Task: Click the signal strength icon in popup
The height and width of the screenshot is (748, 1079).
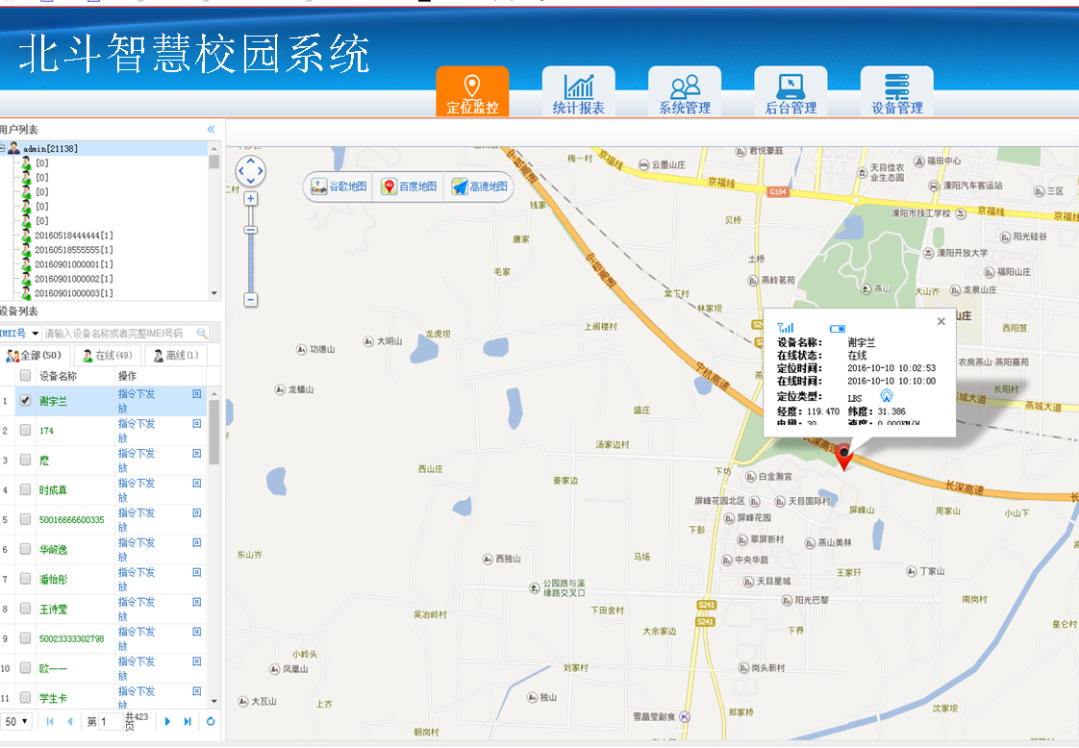Action: tap(785, 328)
